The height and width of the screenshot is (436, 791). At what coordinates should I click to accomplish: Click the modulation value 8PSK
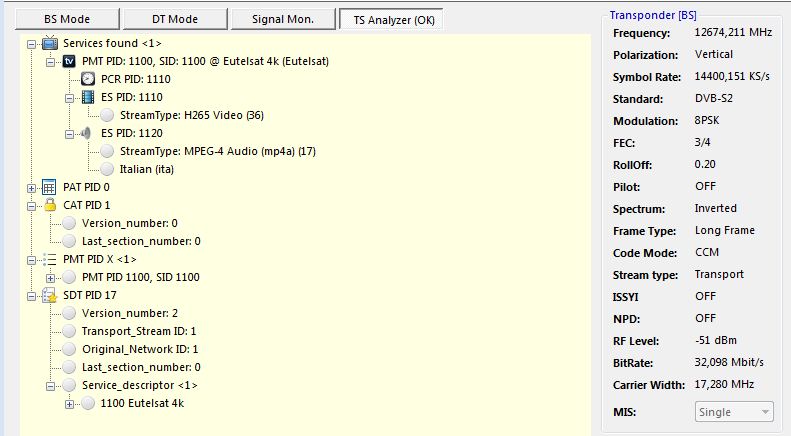click(707, 120)
